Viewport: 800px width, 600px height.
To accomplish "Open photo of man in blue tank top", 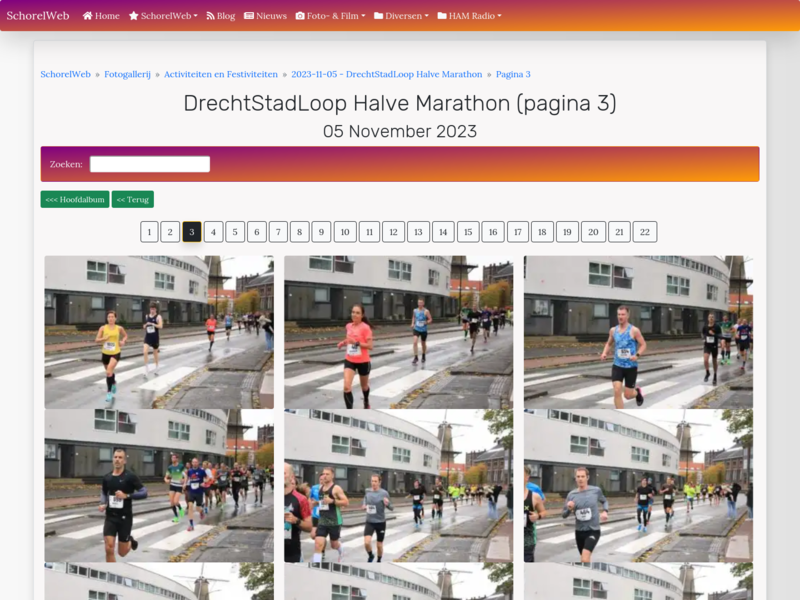I will 638,332.
